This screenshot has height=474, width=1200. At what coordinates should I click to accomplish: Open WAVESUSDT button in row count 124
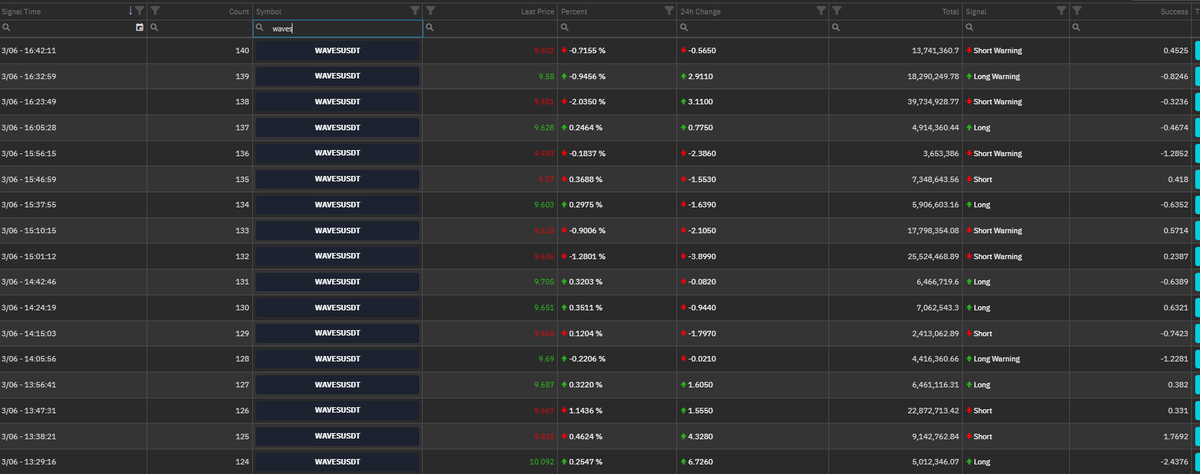(x=337, y=461)
